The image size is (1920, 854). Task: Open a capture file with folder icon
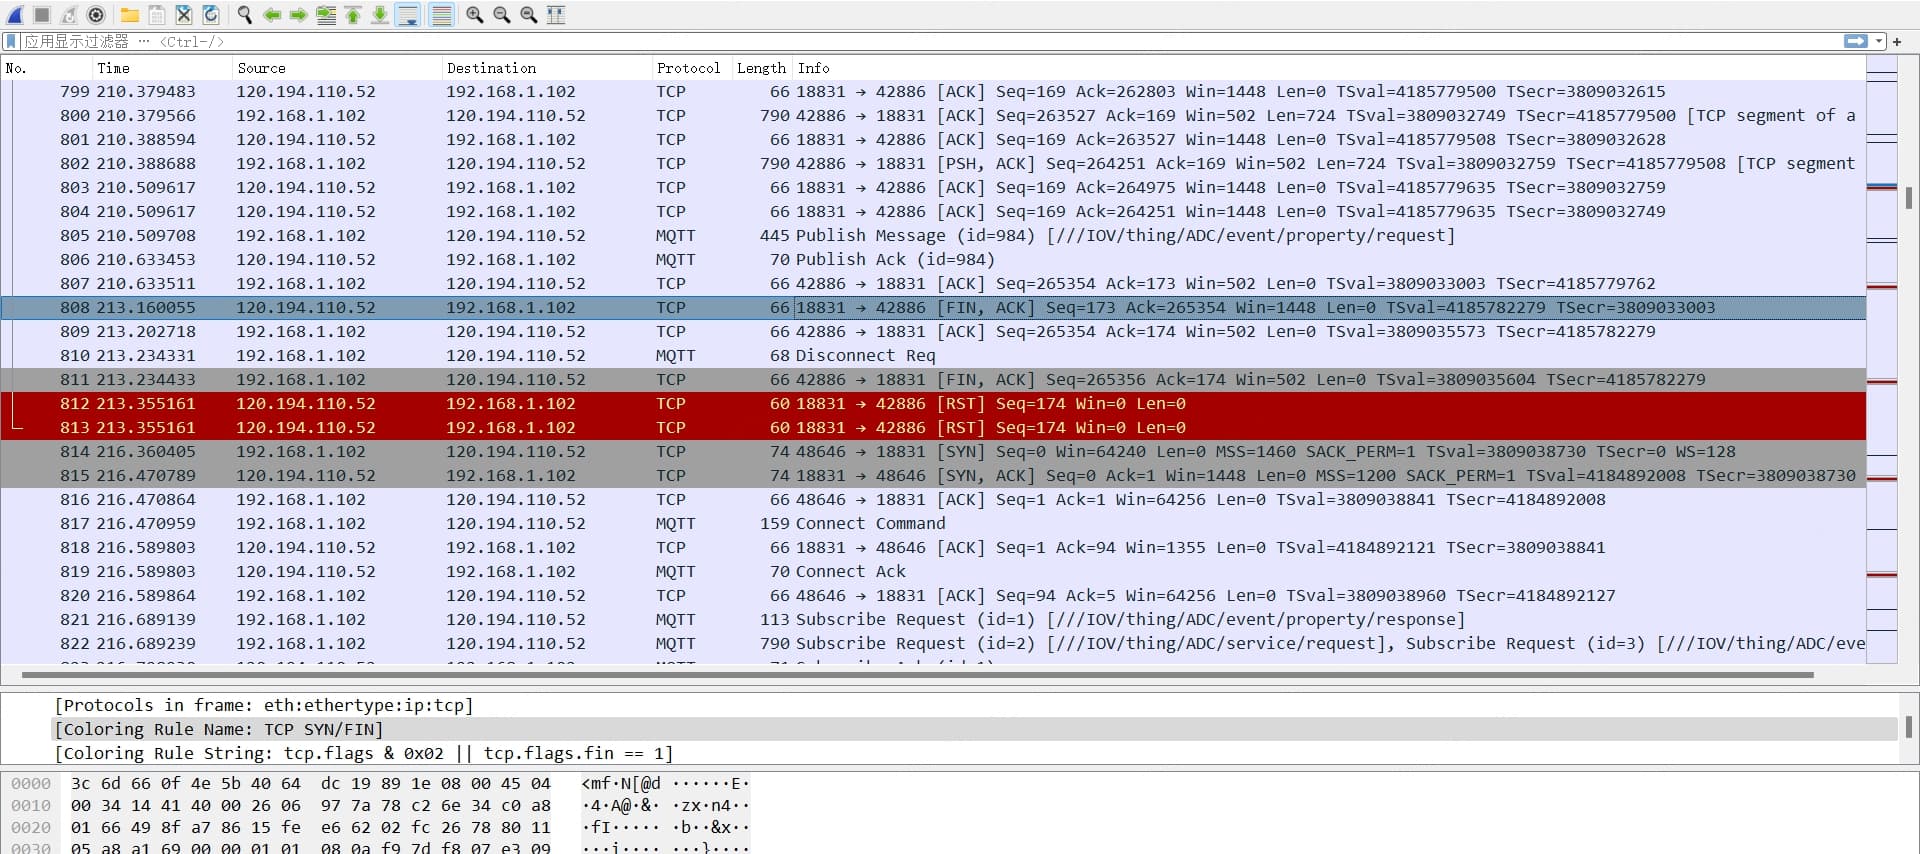[130, 15]
